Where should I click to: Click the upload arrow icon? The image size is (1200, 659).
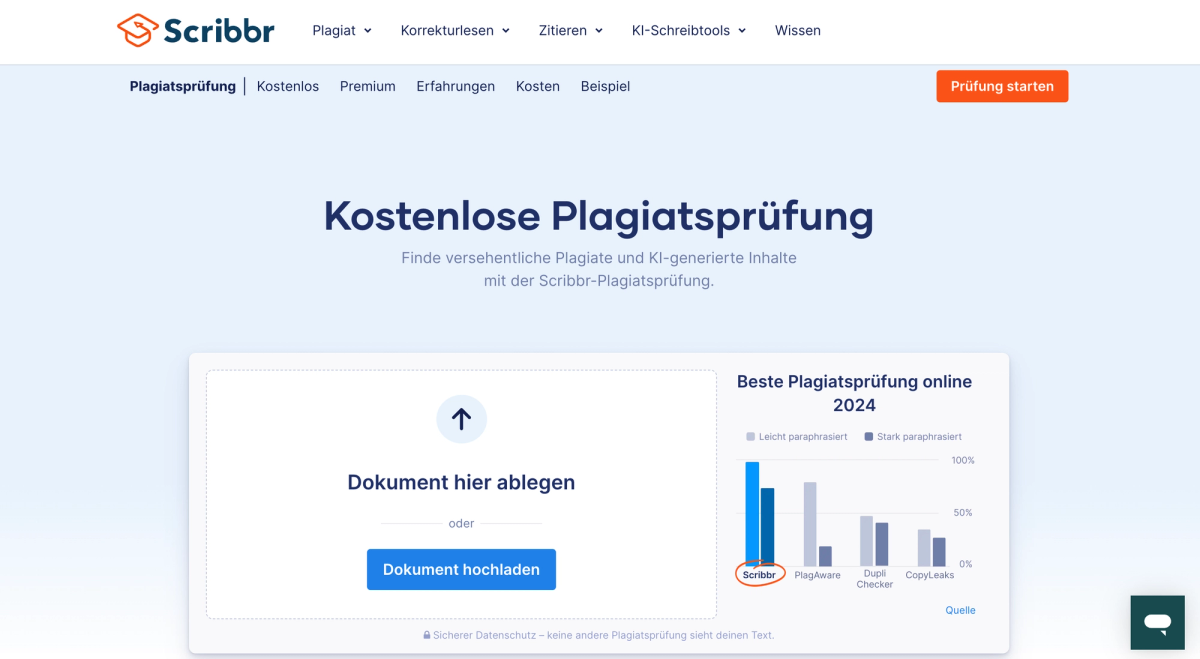point(461,419)
